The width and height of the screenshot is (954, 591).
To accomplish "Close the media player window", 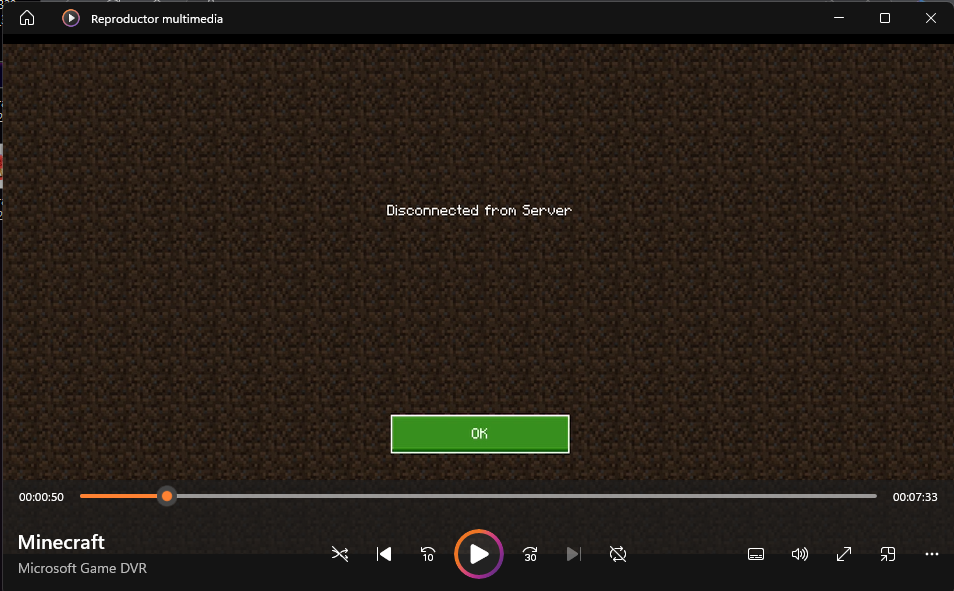I will (931, 18).
